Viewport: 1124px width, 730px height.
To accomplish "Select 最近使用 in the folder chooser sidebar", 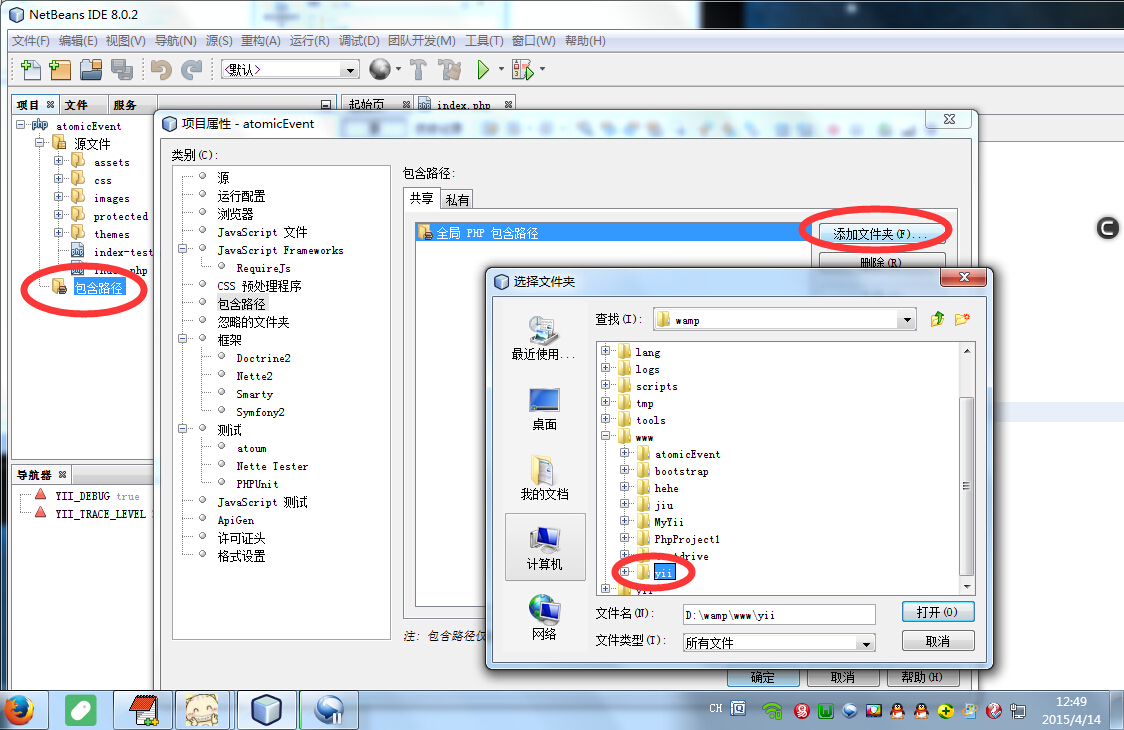I will point(545,338).
